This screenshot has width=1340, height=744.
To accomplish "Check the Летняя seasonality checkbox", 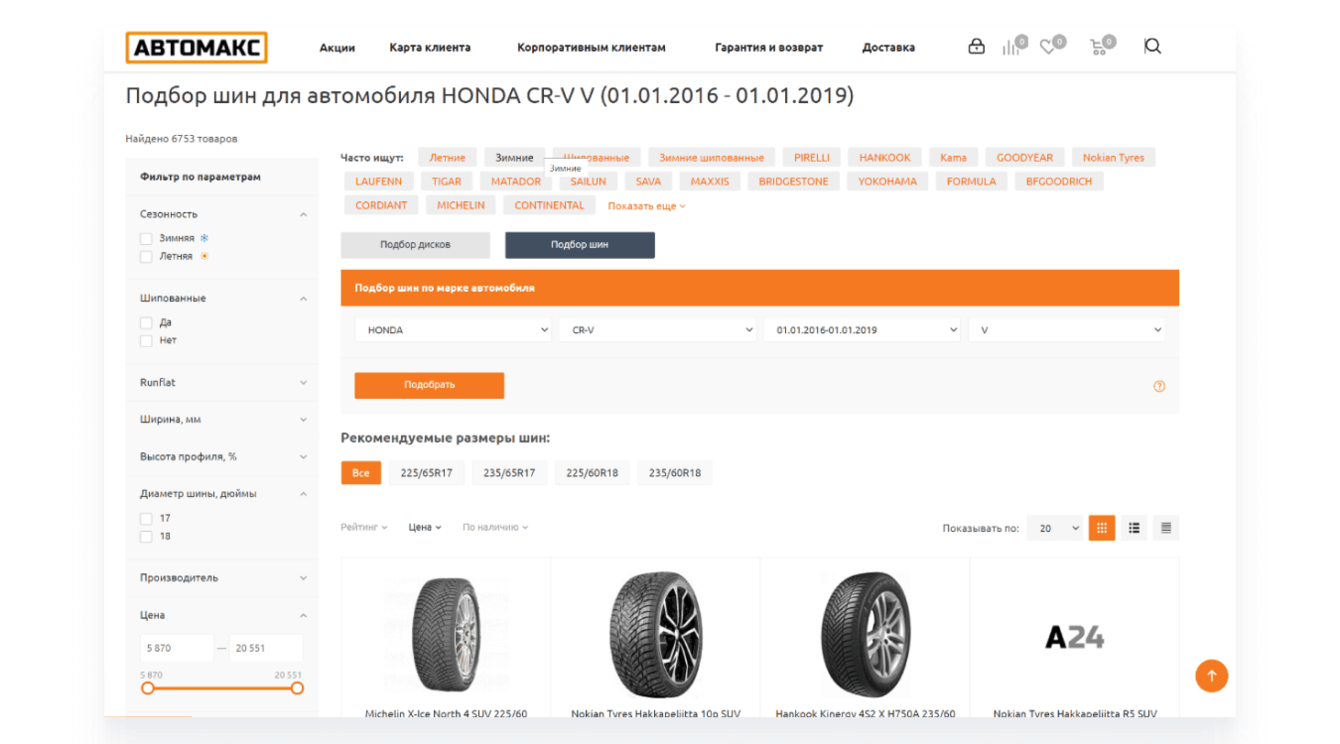I will point(146,257).
